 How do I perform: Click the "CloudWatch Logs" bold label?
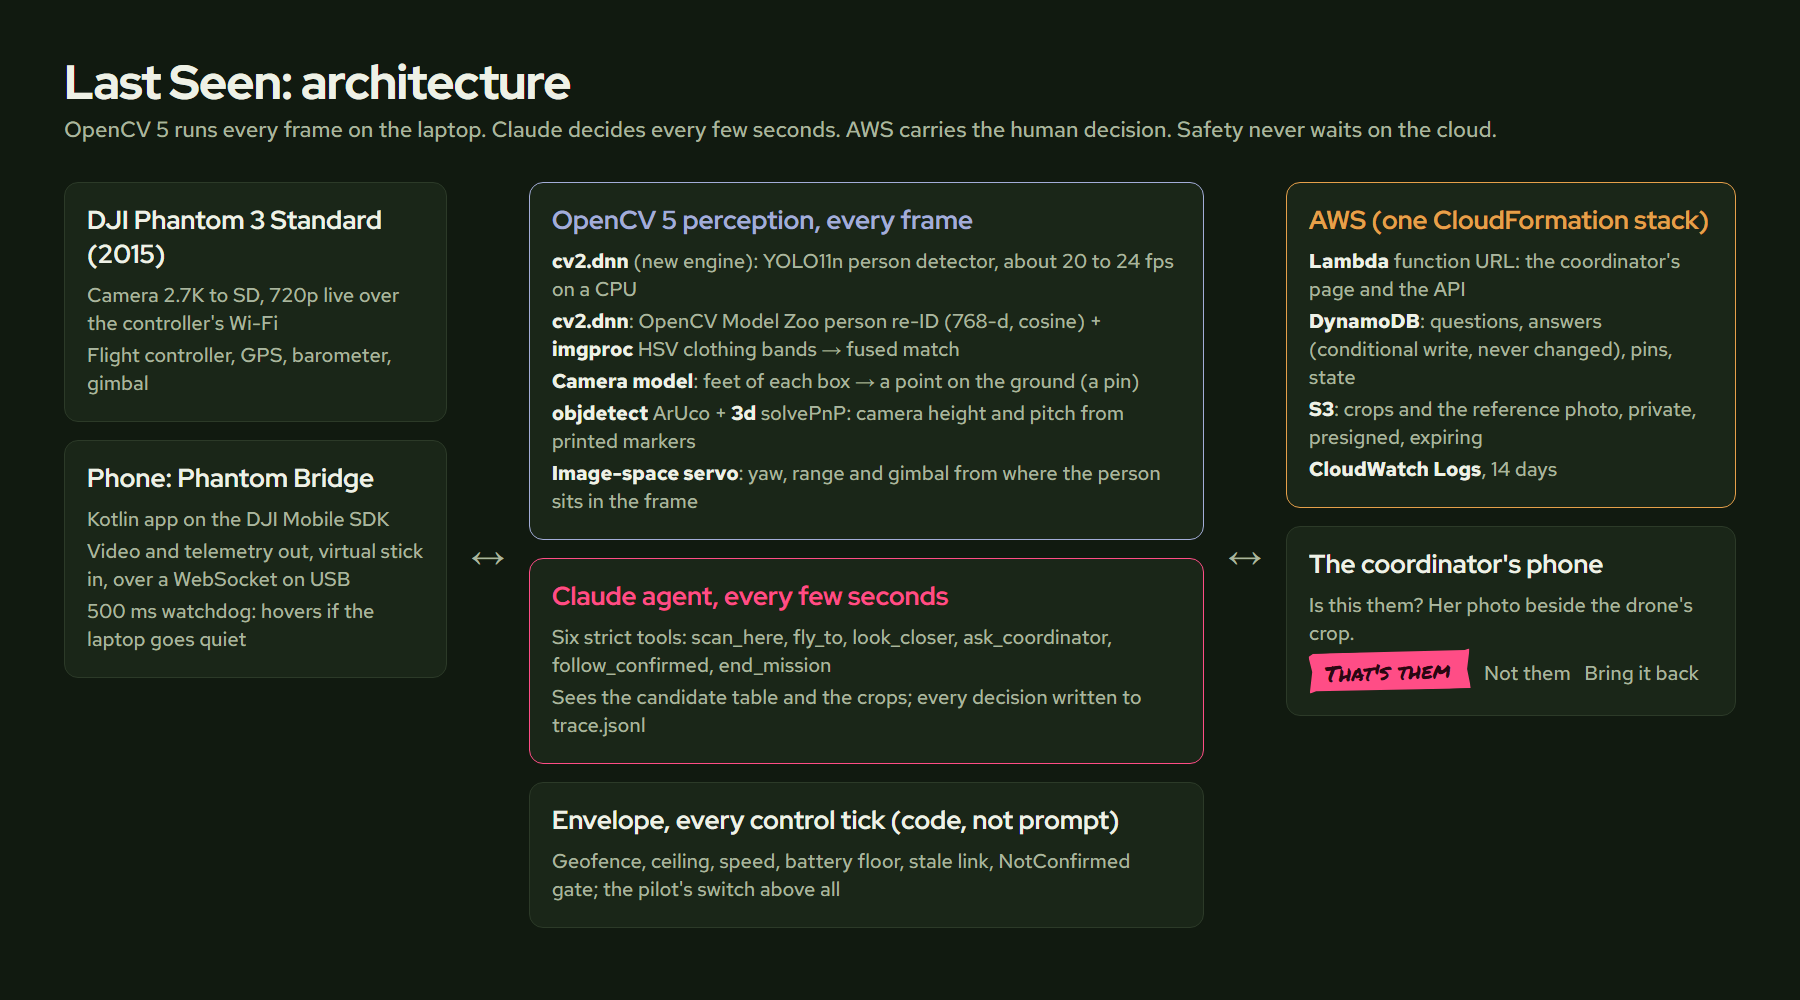click(x=1395, y=469)
